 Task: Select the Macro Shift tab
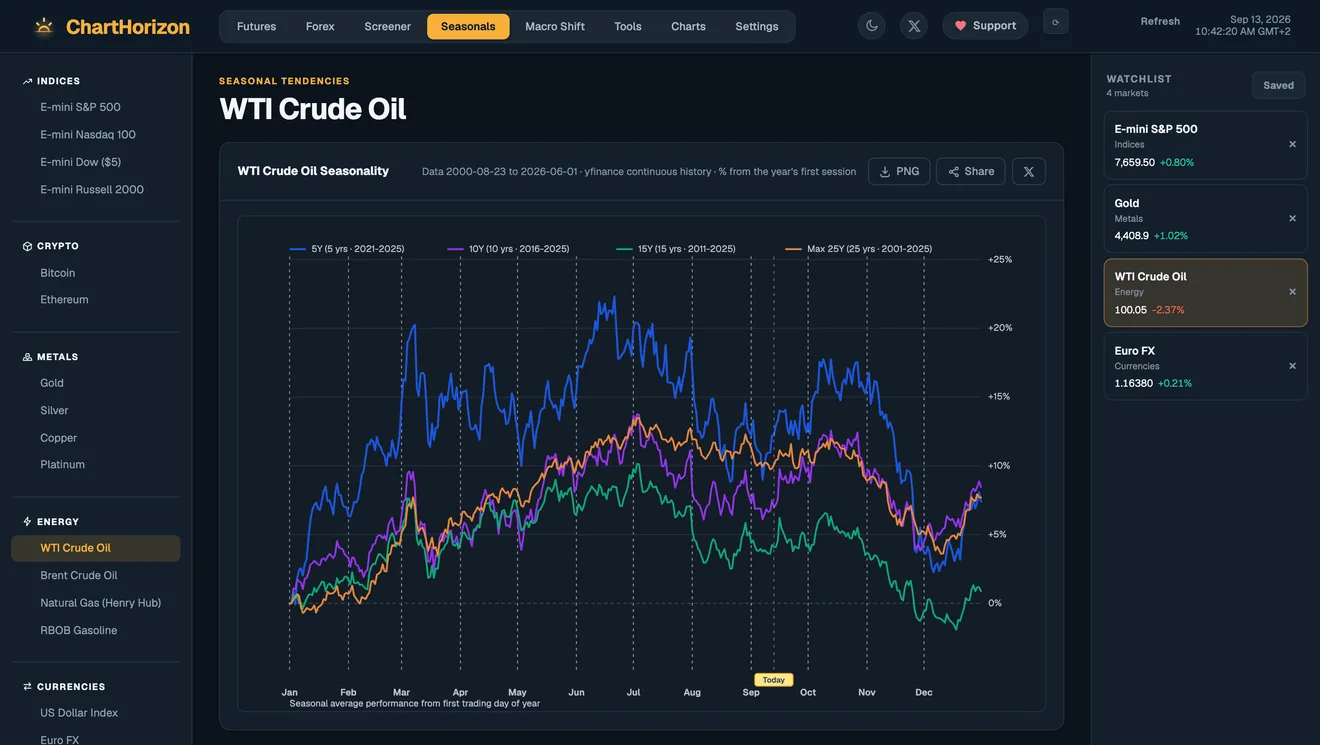pos(555,26)
